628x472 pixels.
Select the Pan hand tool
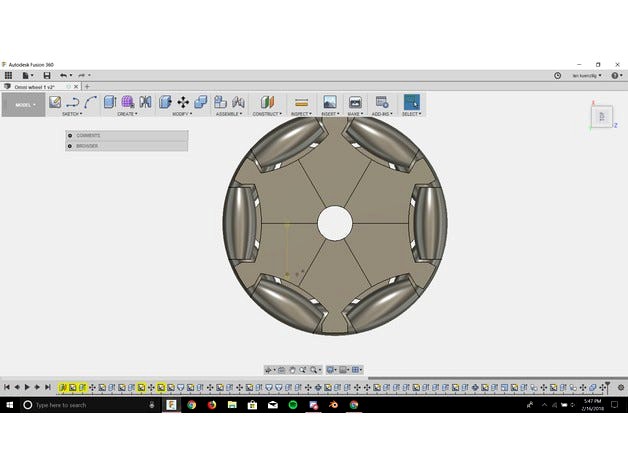coord(292,370)
